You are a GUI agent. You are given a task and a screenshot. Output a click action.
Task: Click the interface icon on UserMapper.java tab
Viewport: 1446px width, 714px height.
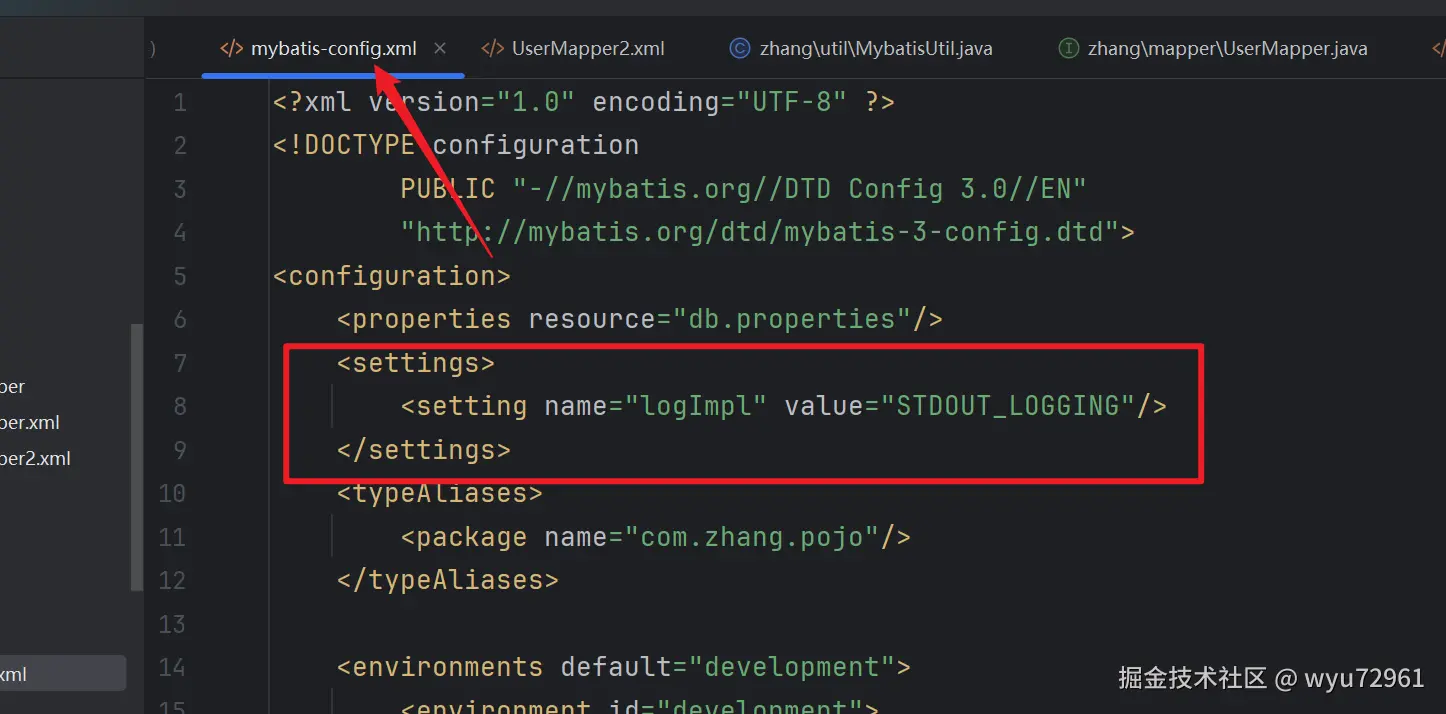pos(1068,49)
